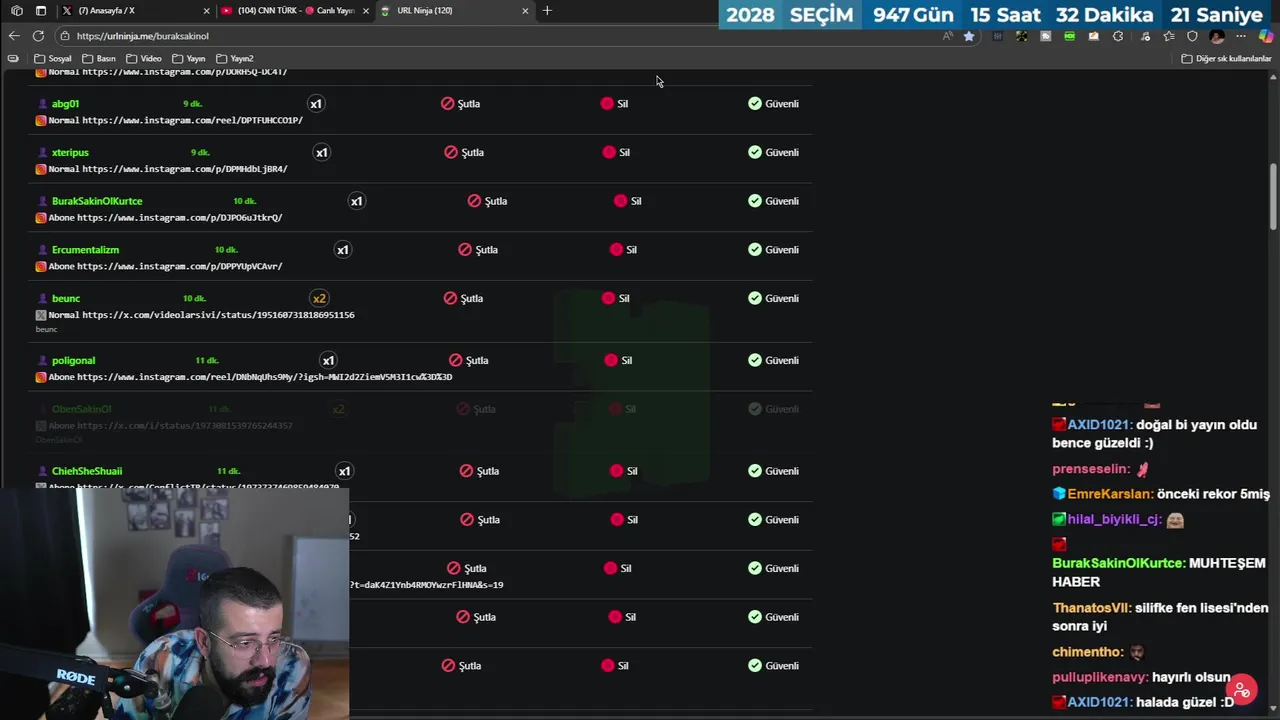The image size is (1280, 720).
Task: Open poligonal's Instagram reel link
Action: tap(264, 377)
